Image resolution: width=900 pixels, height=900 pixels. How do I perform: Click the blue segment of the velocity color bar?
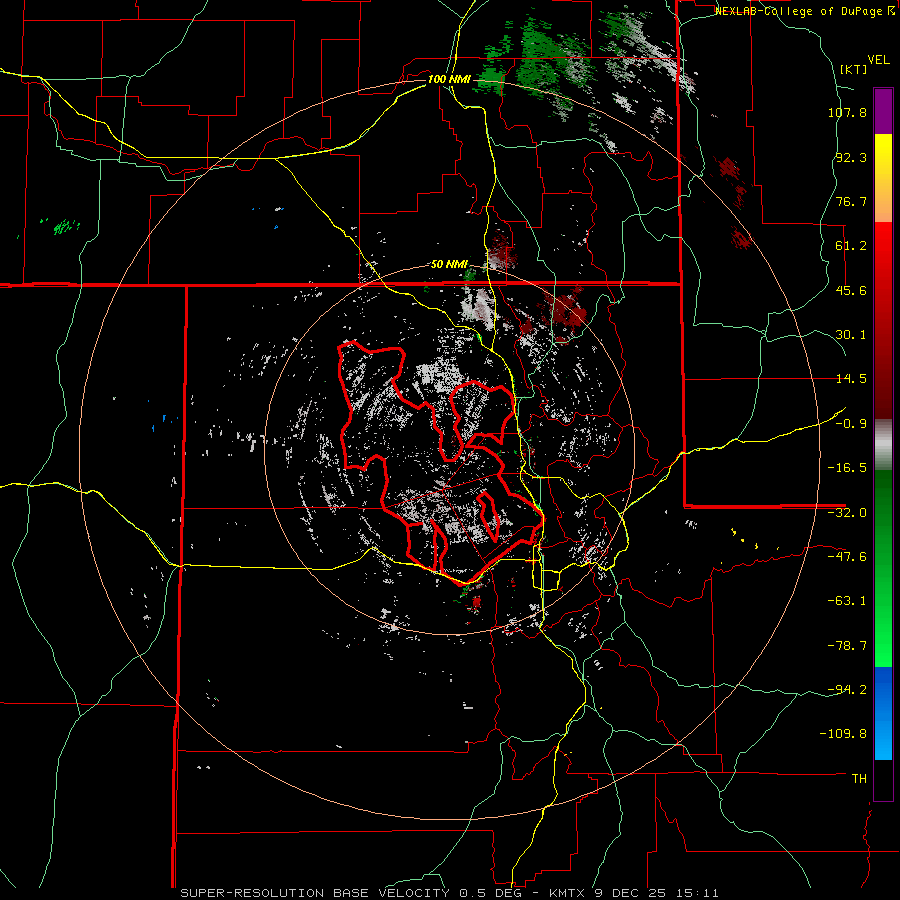pos(883,713)
